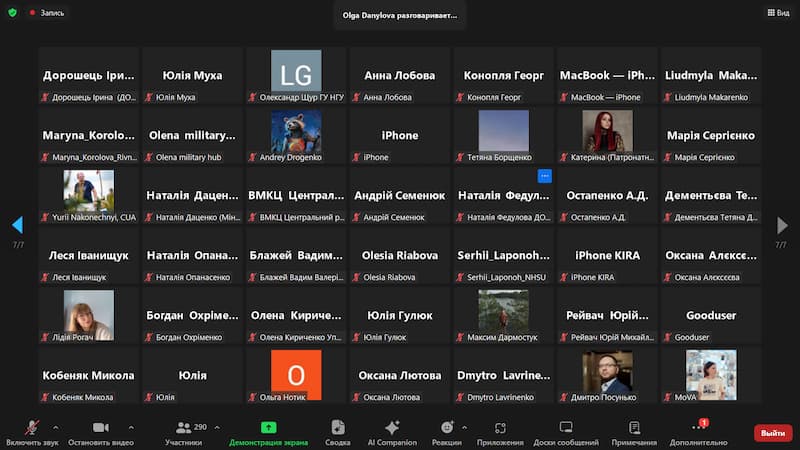Screen dimensions: 800x450
Task: Open the Участники participants panel
Action: tap(184, 428)
